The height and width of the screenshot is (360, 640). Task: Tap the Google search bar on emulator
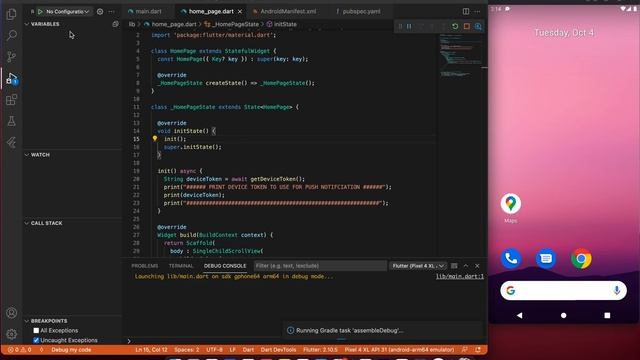click(x=563, y=291)
